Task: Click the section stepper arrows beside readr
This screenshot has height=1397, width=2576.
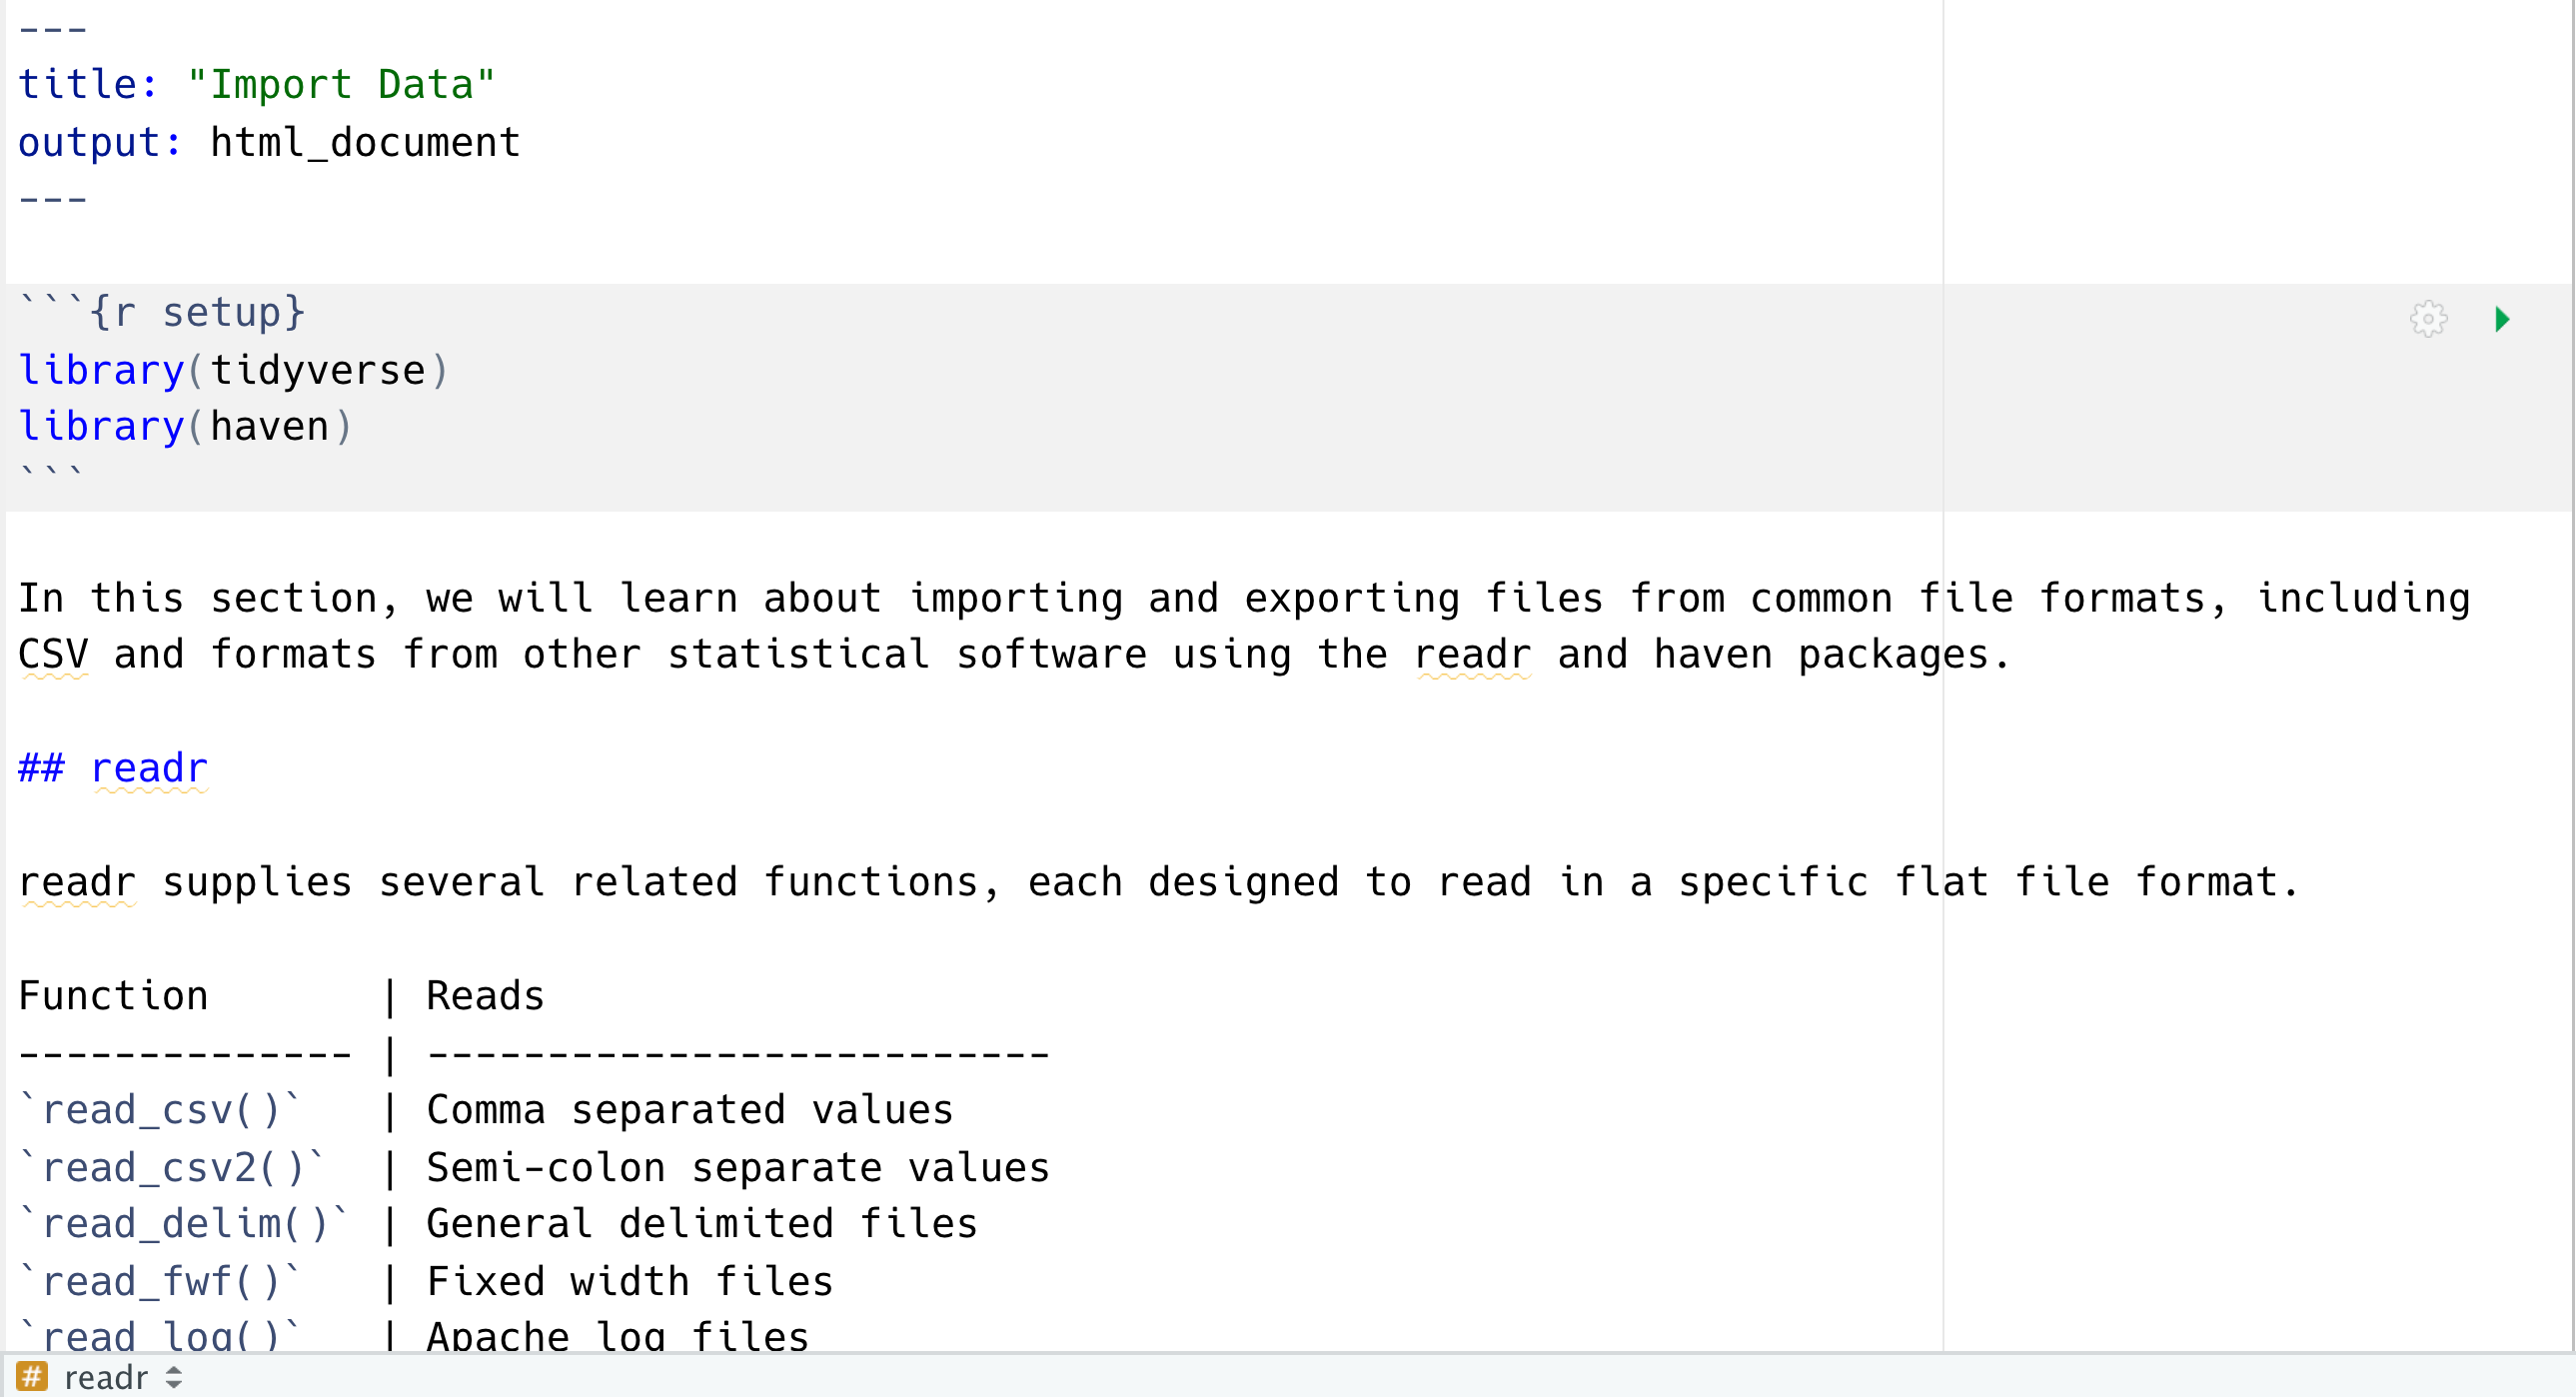Action: (x=174, y=1377)
